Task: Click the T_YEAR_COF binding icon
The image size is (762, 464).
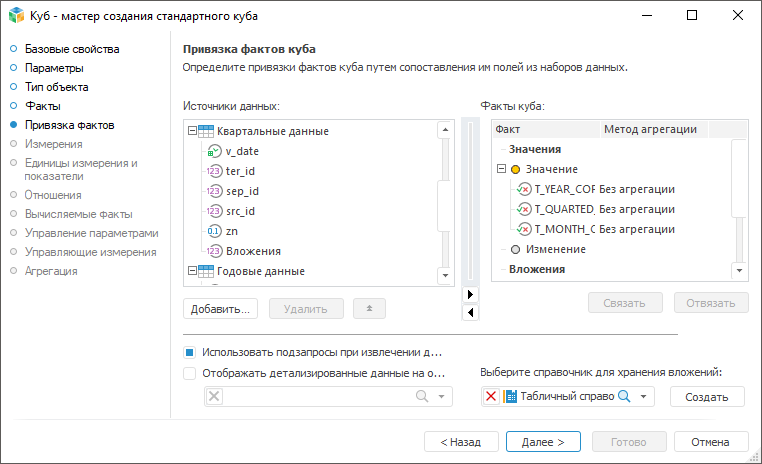Action: click(x=524, y=189)
